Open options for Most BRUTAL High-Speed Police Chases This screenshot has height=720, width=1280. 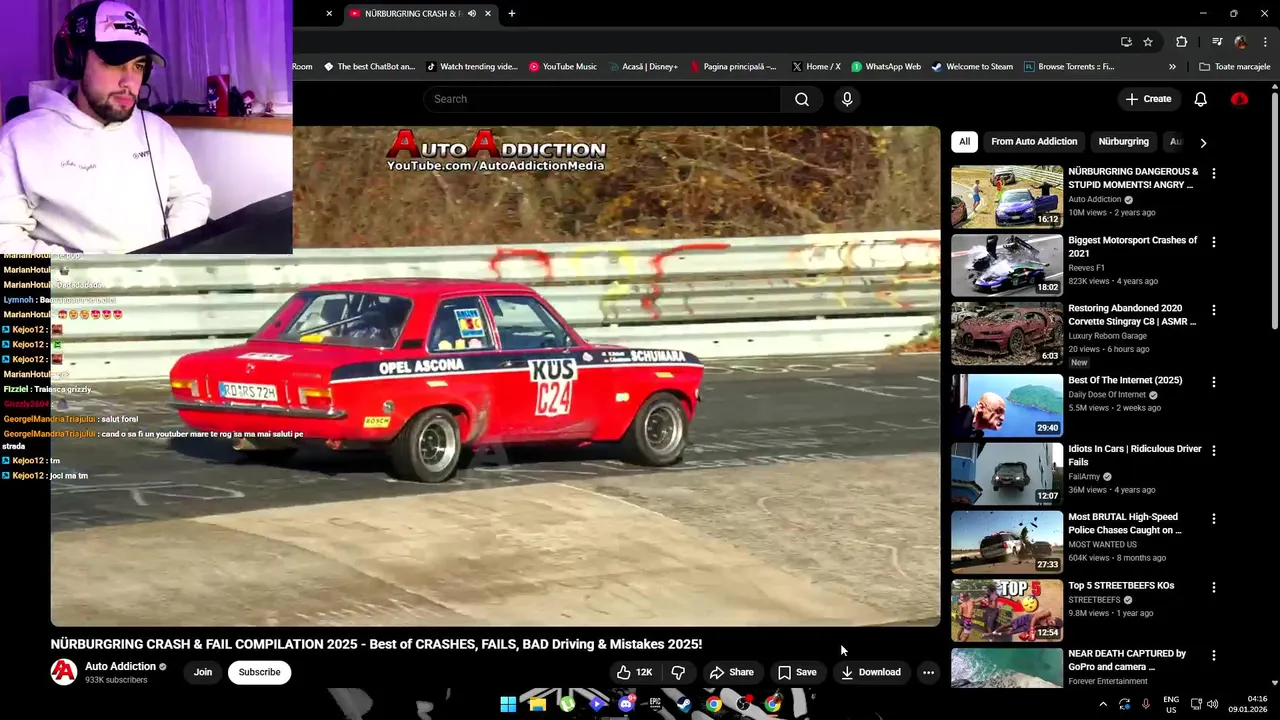pyautogui.click(x=1213, y=519)
